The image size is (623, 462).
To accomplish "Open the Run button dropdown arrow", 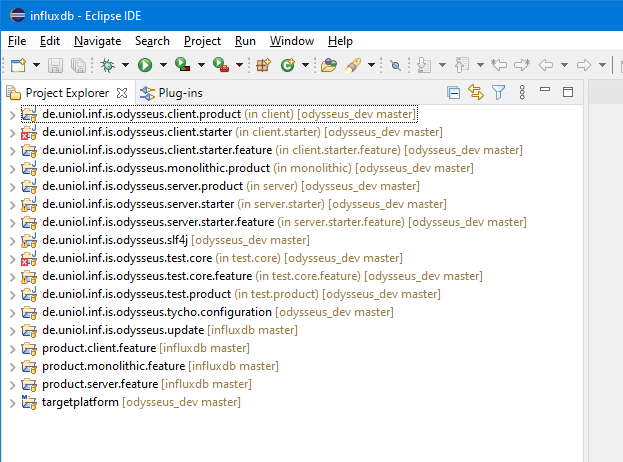I will pos(163,66).
